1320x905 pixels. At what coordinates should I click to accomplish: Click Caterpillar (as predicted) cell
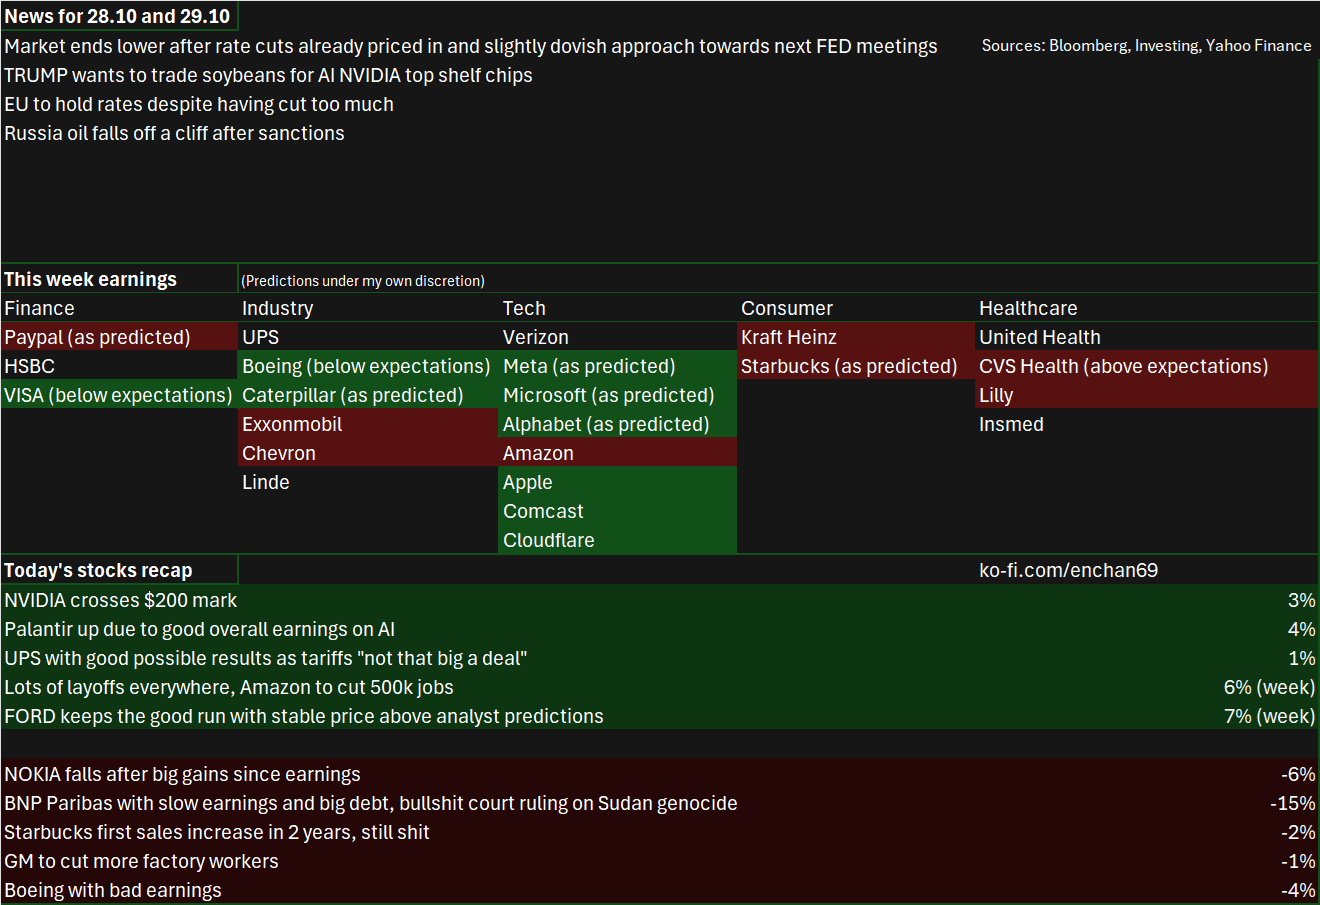[x=368, y=395]
